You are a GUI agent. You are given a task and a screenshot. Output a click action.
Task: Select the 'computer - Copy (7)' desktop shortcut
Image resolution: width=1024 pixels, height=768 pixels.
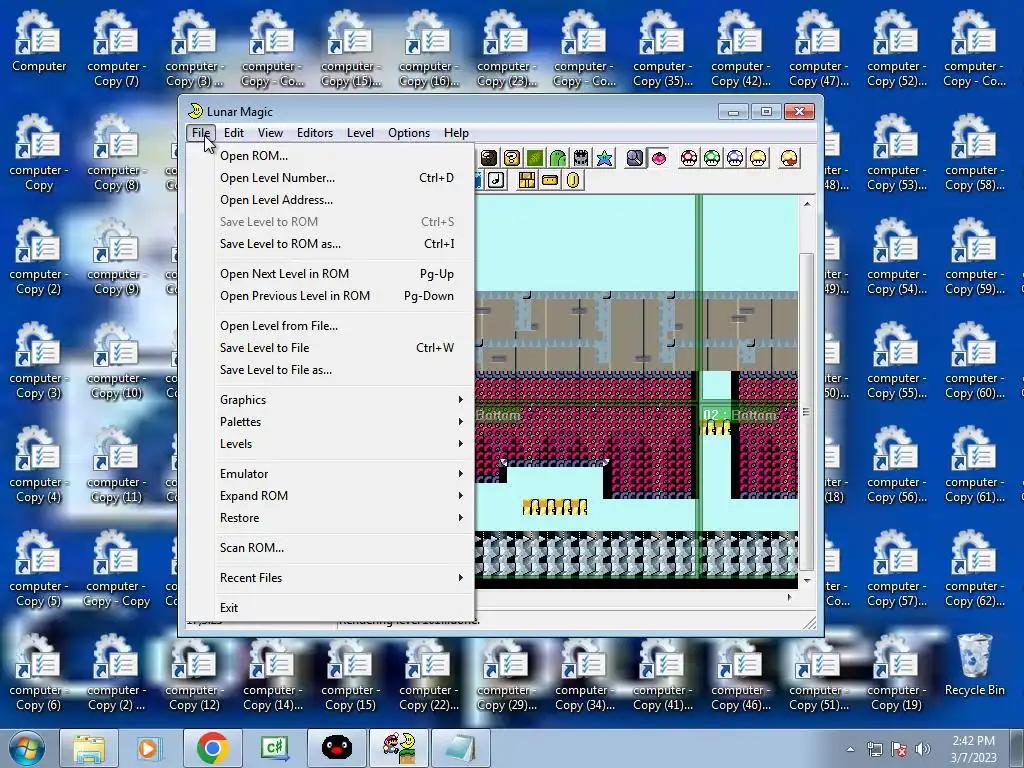(117, 49)
